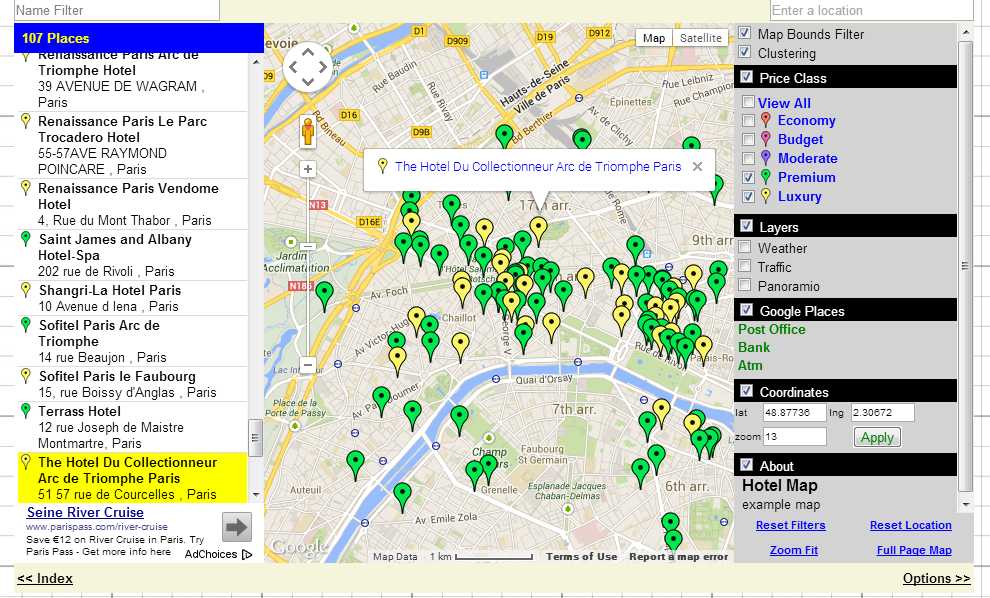Switch to Satellite view

coord(700,38)
